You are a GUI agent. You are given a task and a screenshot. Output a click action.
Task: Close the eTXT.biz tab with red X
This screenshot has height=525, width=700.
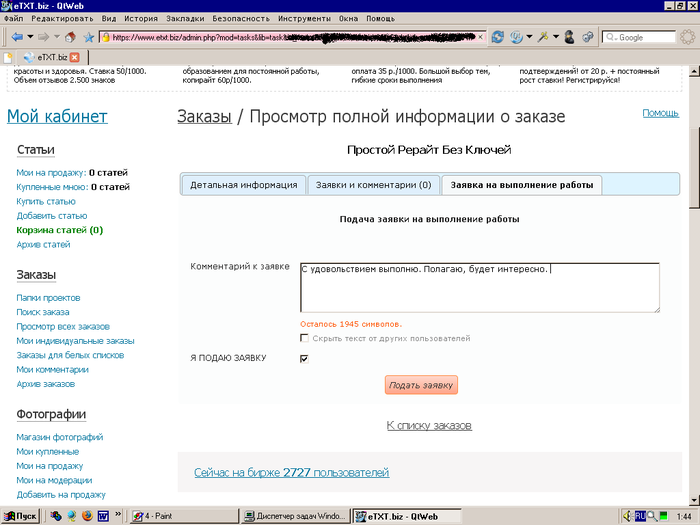(73, 57)
